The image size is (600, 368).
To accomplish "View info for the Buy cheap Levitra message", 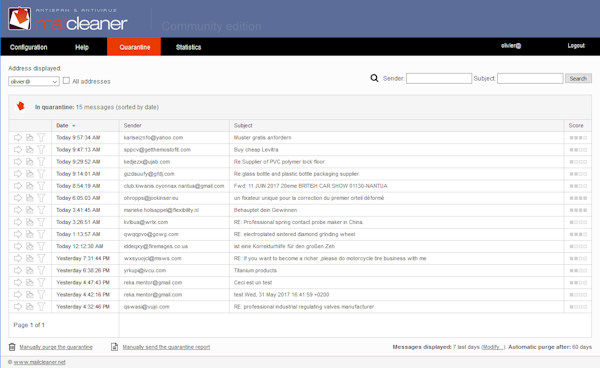I will point(29,150).
